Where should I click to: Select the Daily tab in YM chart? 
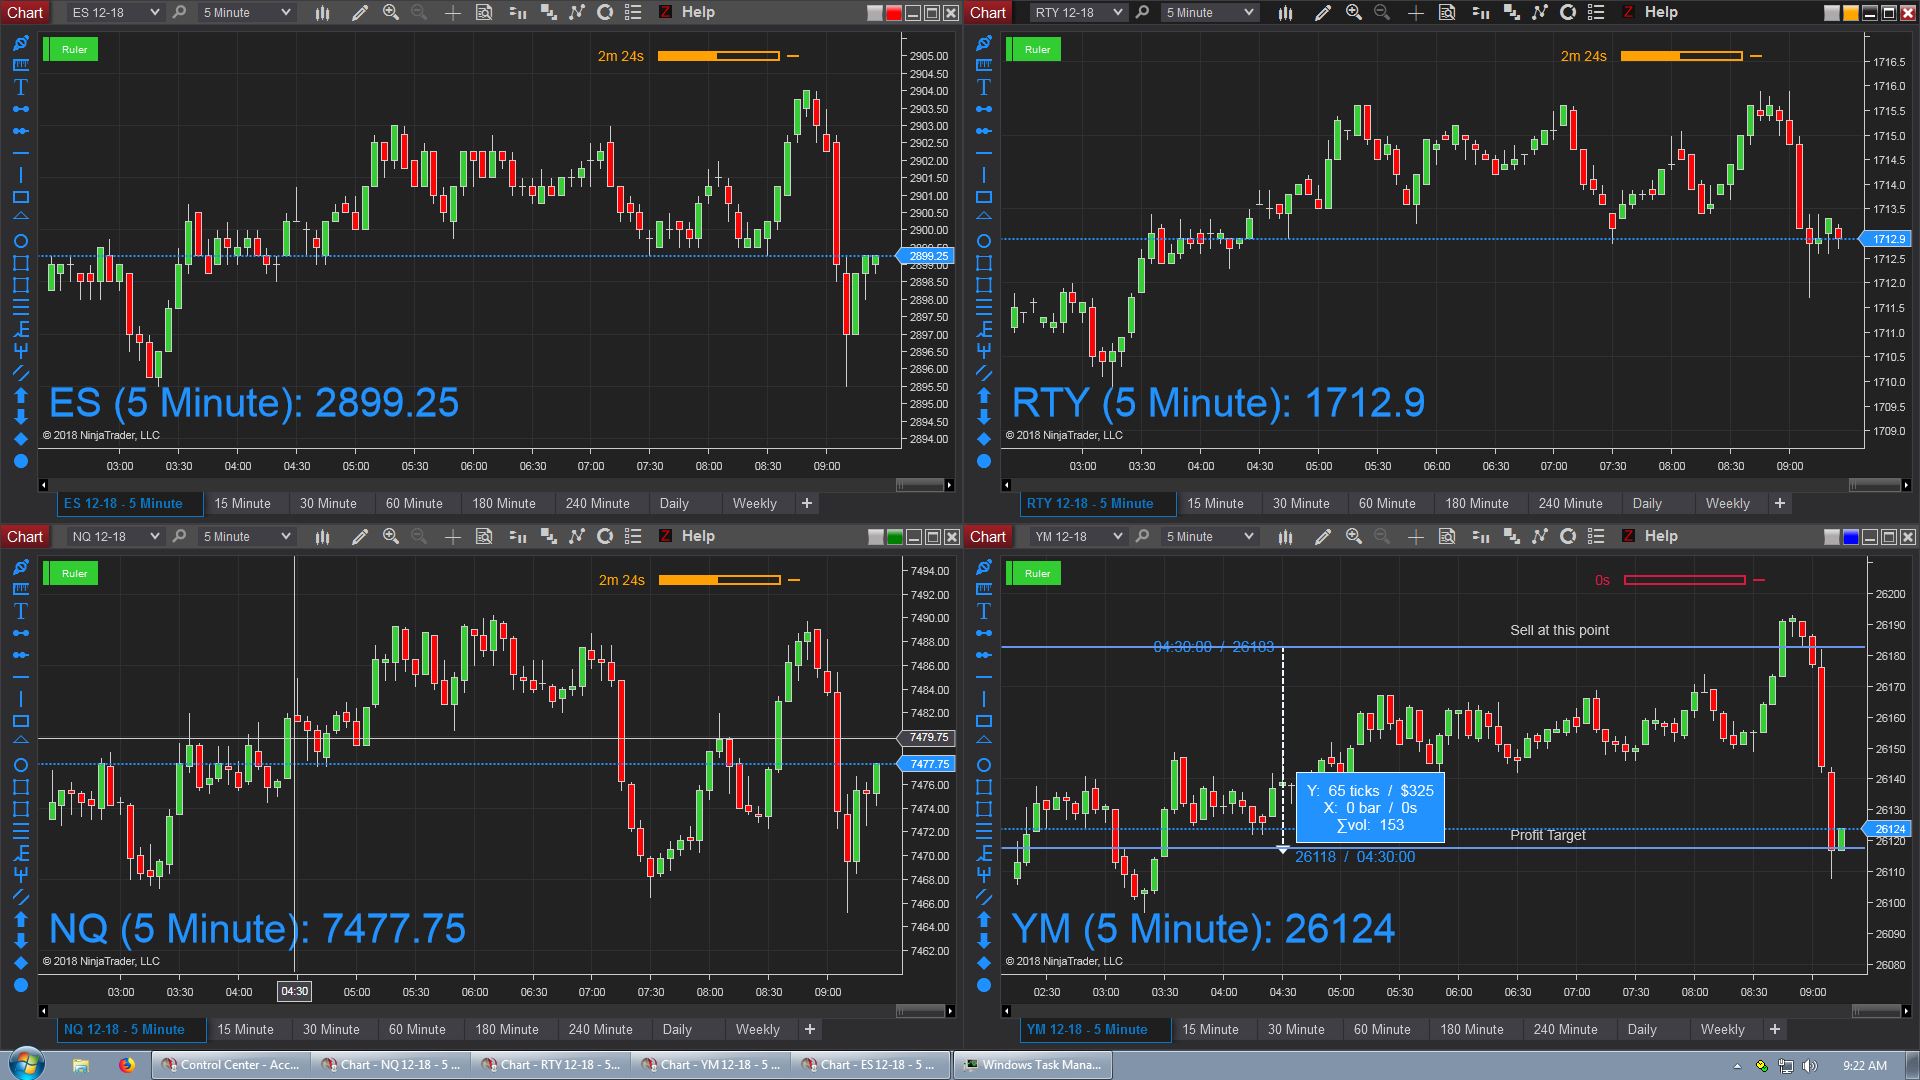click(x=1642, y=1029)
